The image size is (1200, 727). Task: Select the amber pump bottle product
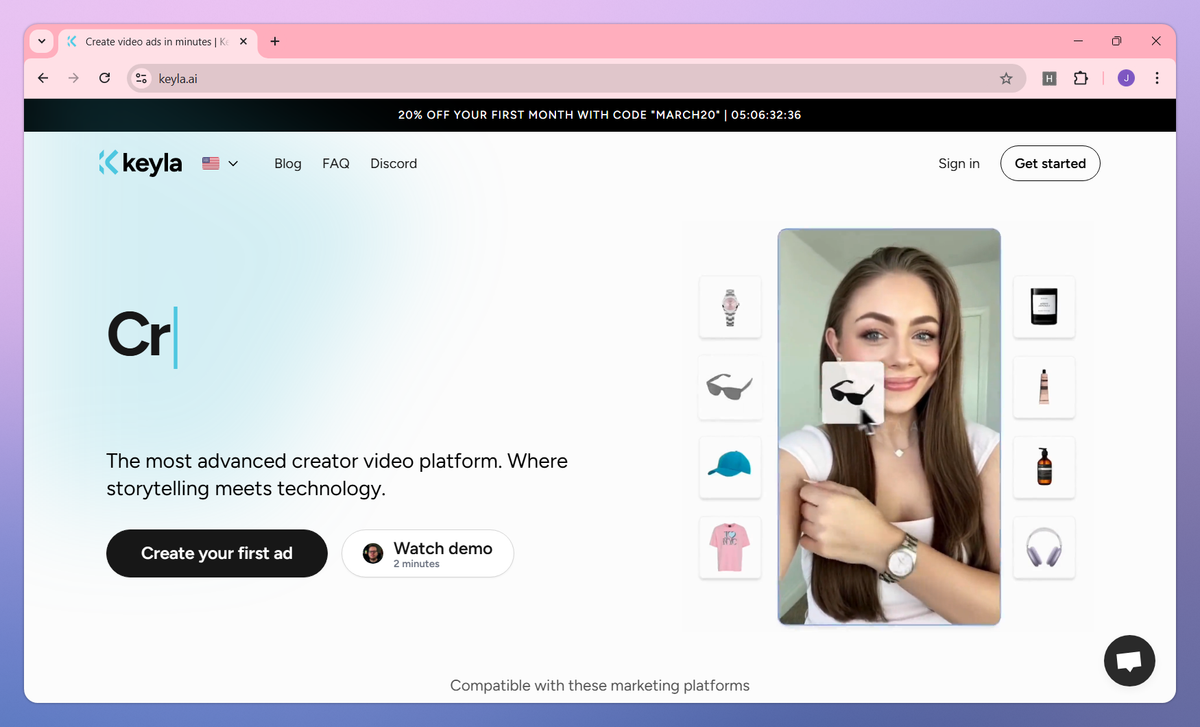(x=1044, y=467)
